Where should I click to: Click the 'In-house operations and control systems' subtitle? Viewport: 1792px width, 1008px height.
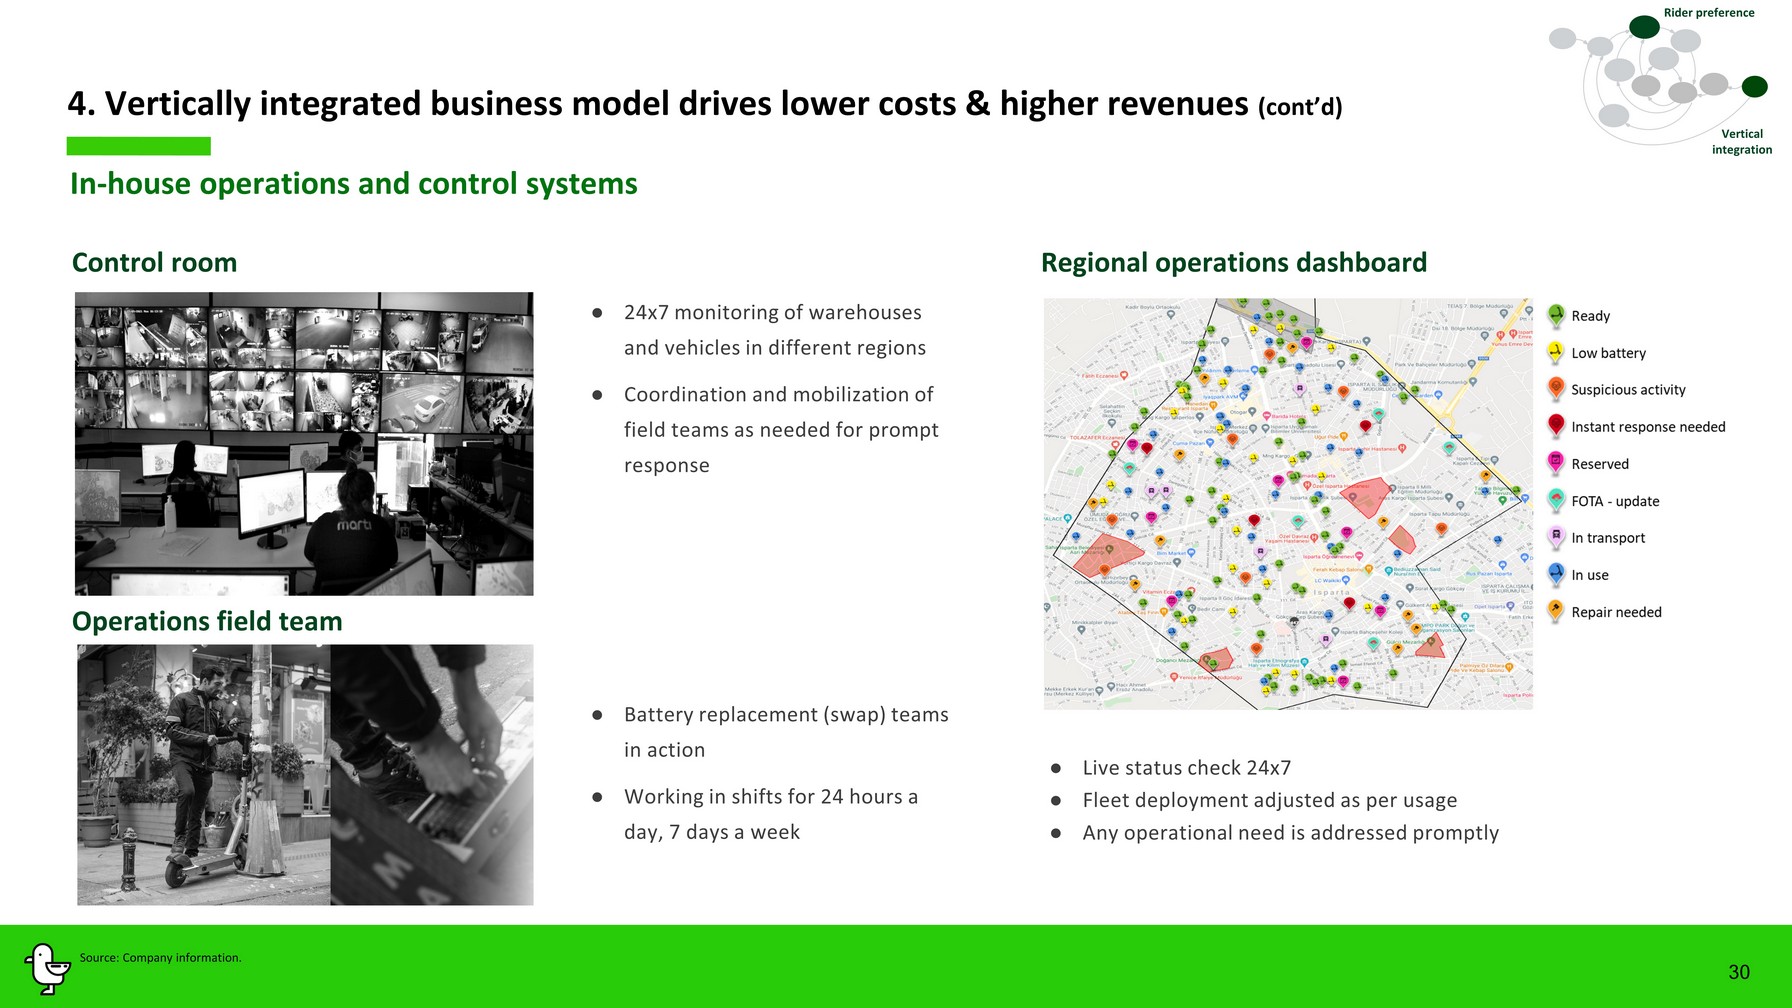pos(353,184)
